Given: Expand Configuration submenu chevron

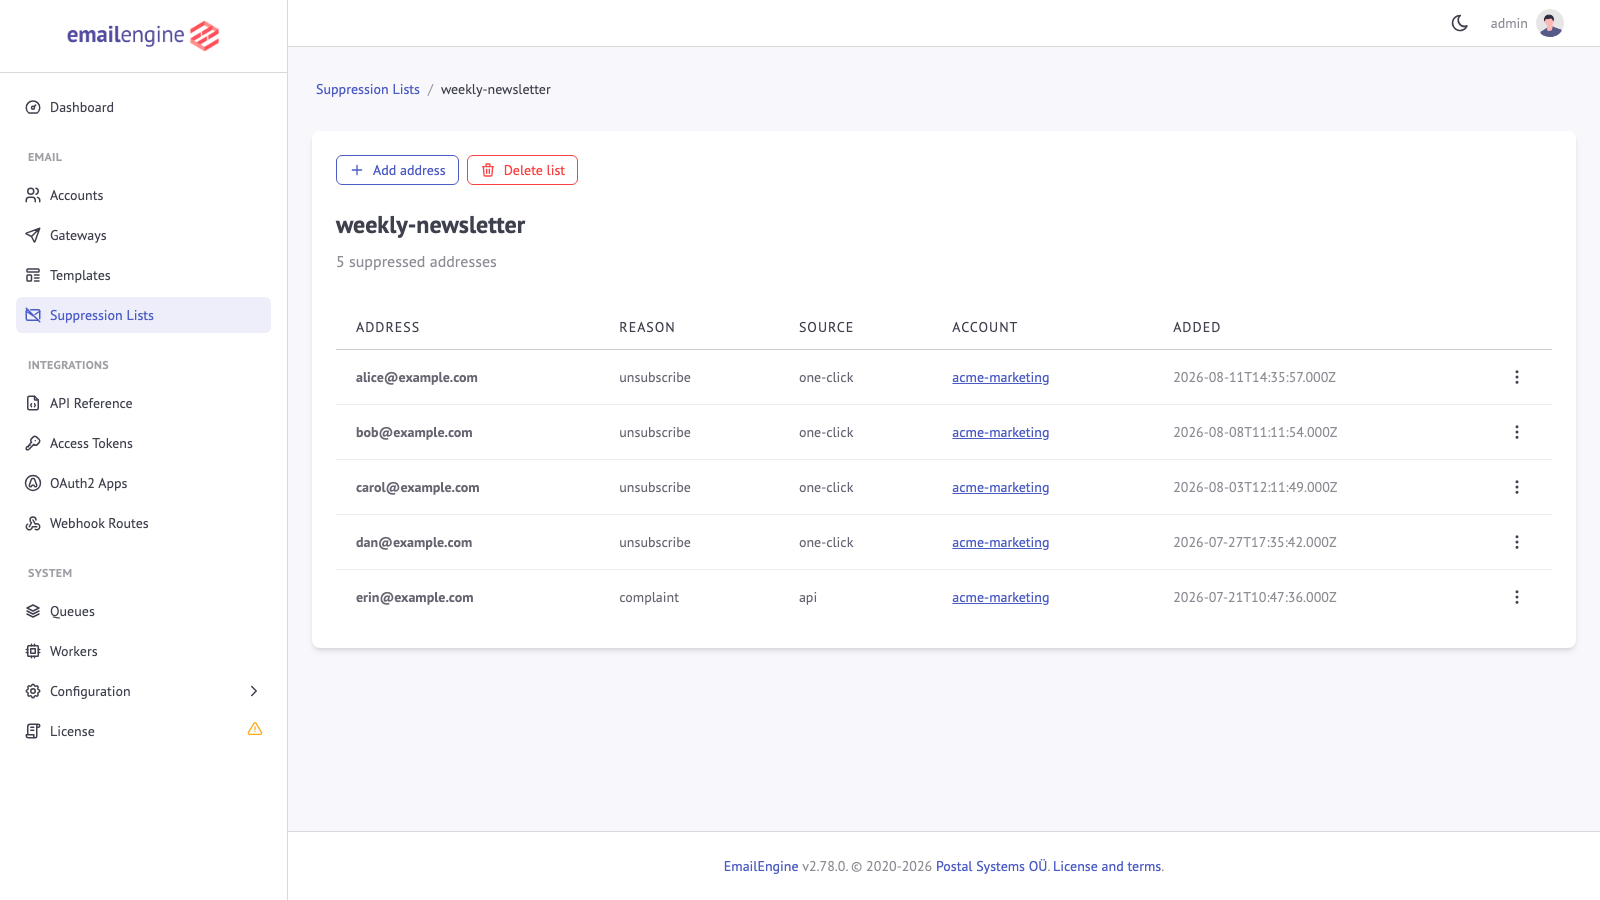Looking at the screenshot, I should 254,691.
